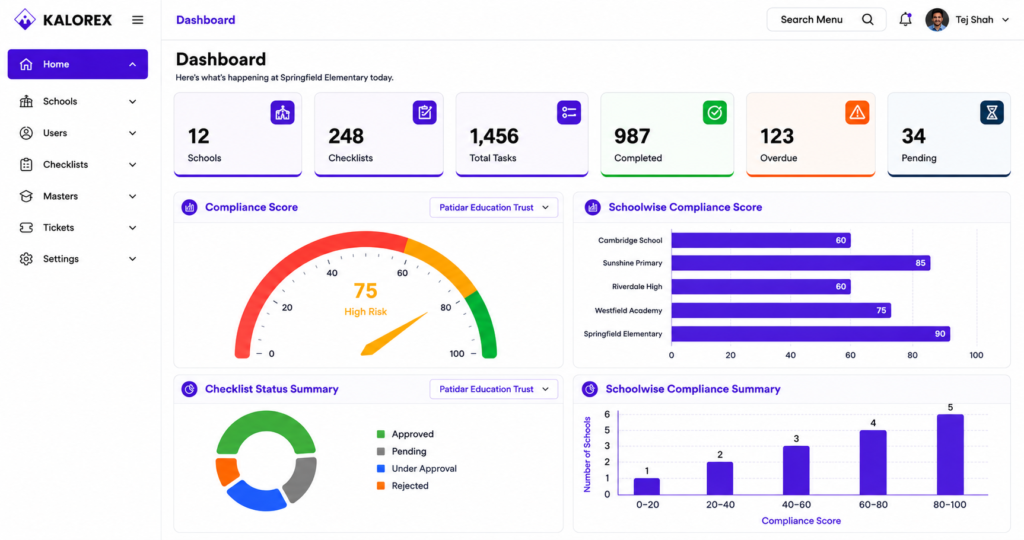This screenshot has width=1024, height=540.
Task: Open the 123 Overdue stat card
Action: click(x=810, y=135)
